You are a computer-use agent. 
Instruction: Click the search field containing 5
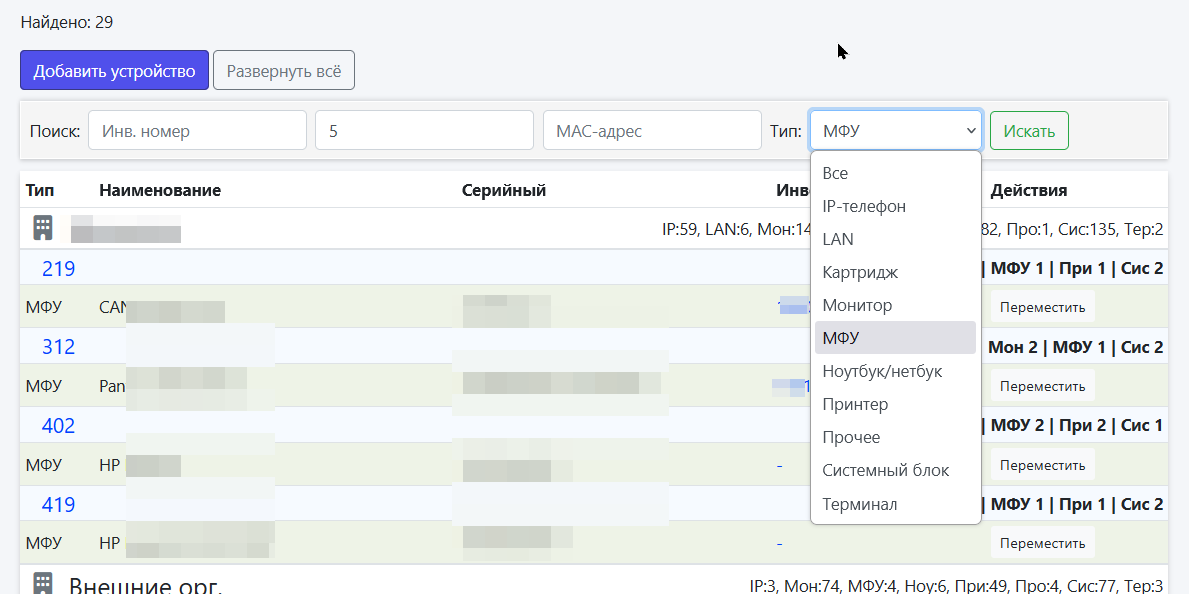(x=425, y=130)
